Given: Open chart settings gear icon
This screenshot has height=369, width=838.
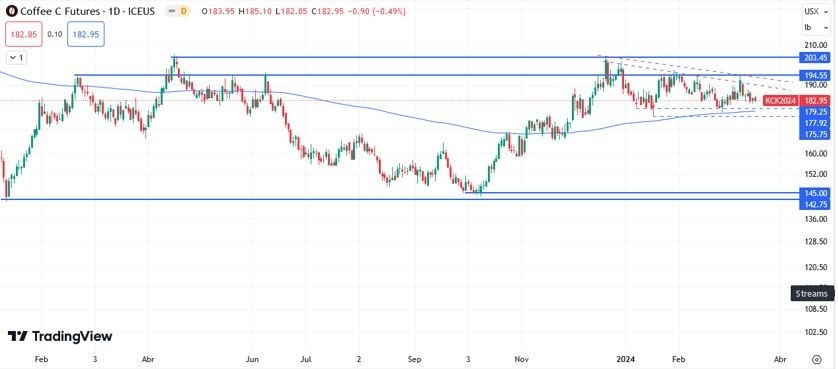Looking at the screenshot, I should pos(817,359).
